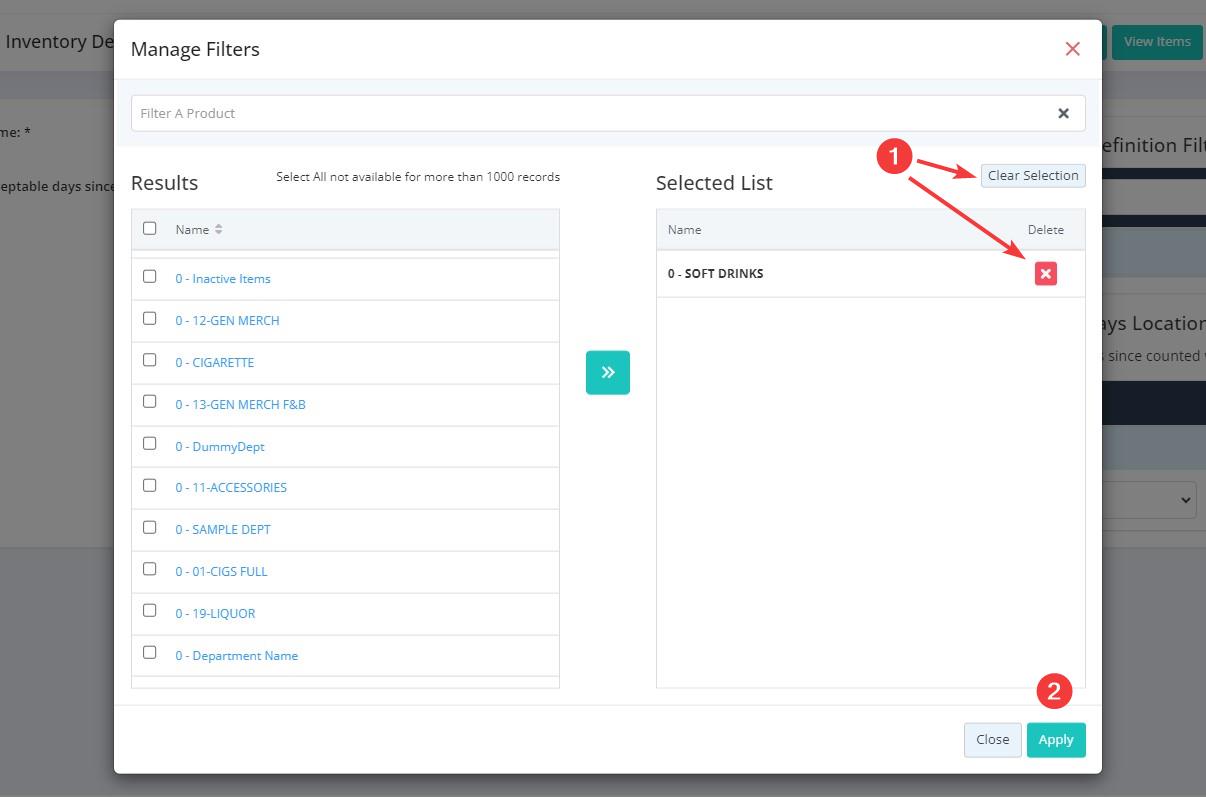Open the 0 - SAMPLE DEPT link
Viewport: 1206px width, 797px height.
point(223,530)
